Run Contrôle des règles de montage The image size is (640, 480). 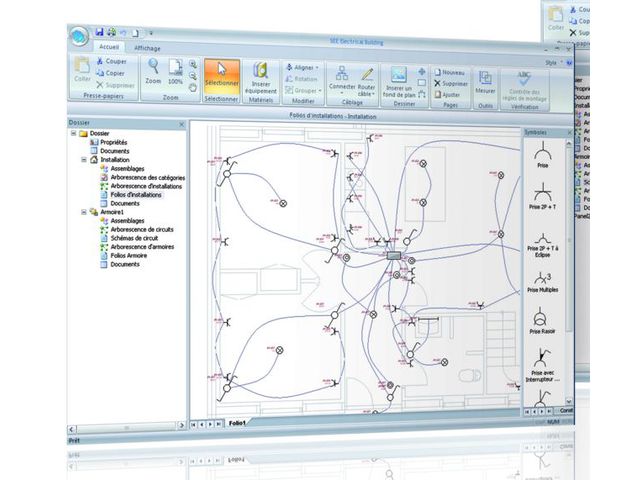click(524, 84)
